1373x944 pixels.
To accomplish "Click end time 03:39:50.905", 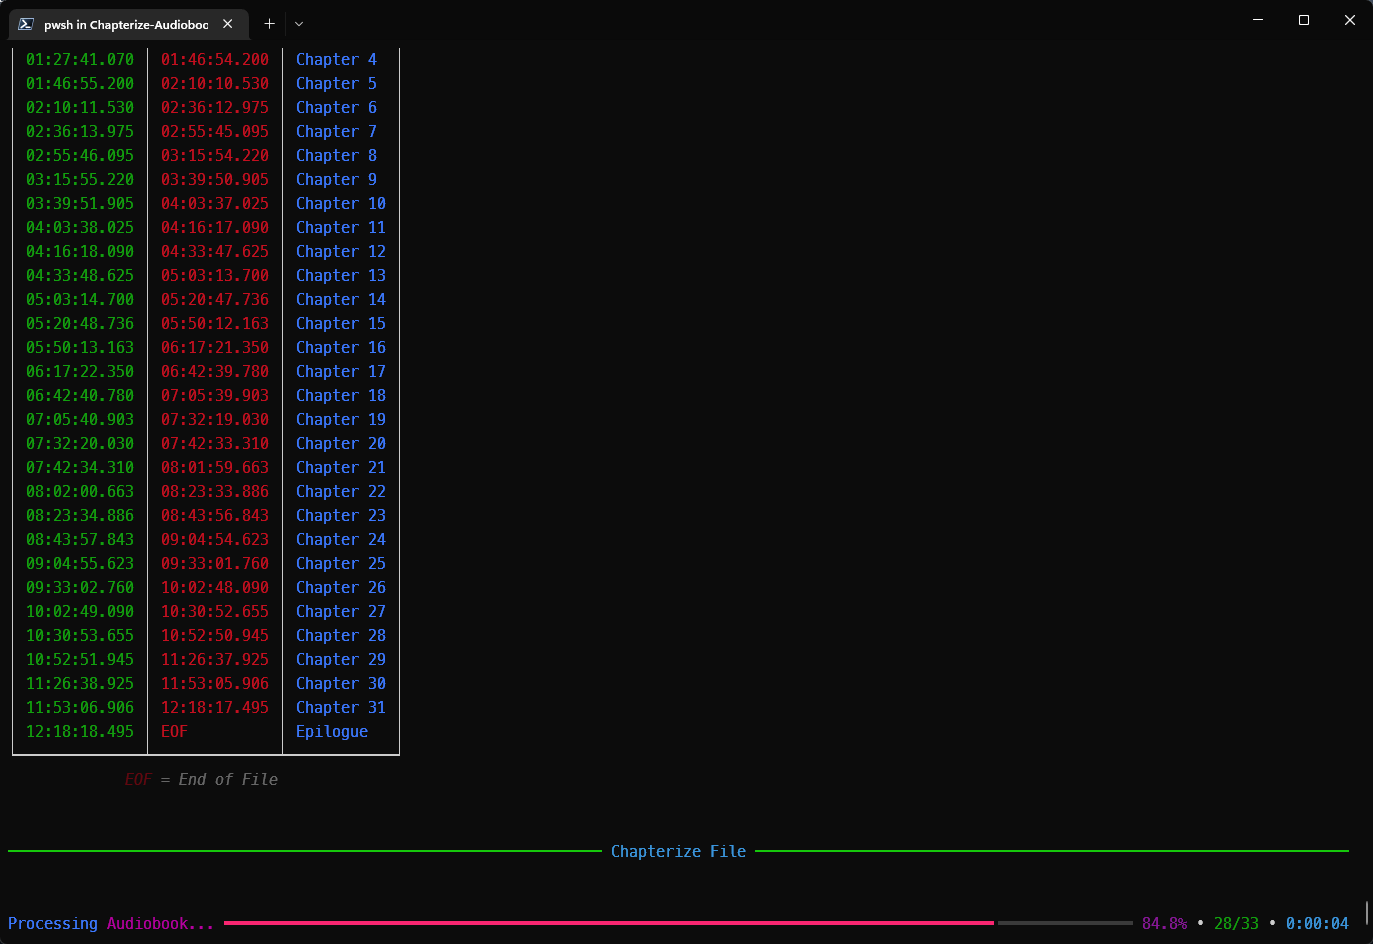I will (x=215, y=180).
